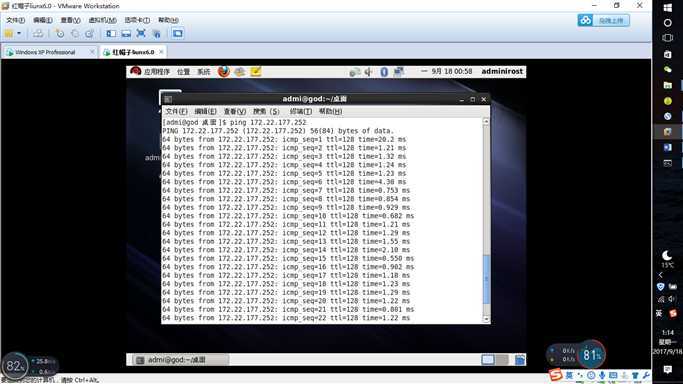Toggle the VMware library sidebar view icon
Viewport: 683px width, 384px height.
click(111, 34)
